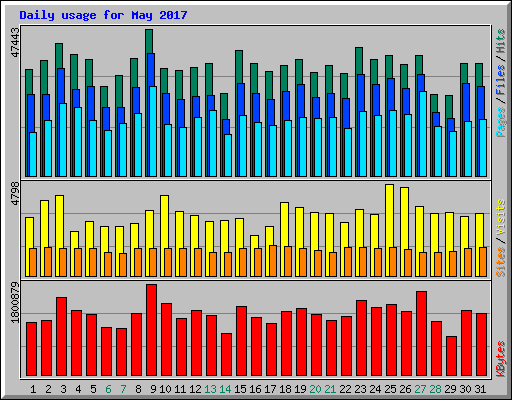Select green weekend day 21 label
Image resolution: width=512 pixels, height=400 pixels.
(330, 389)
